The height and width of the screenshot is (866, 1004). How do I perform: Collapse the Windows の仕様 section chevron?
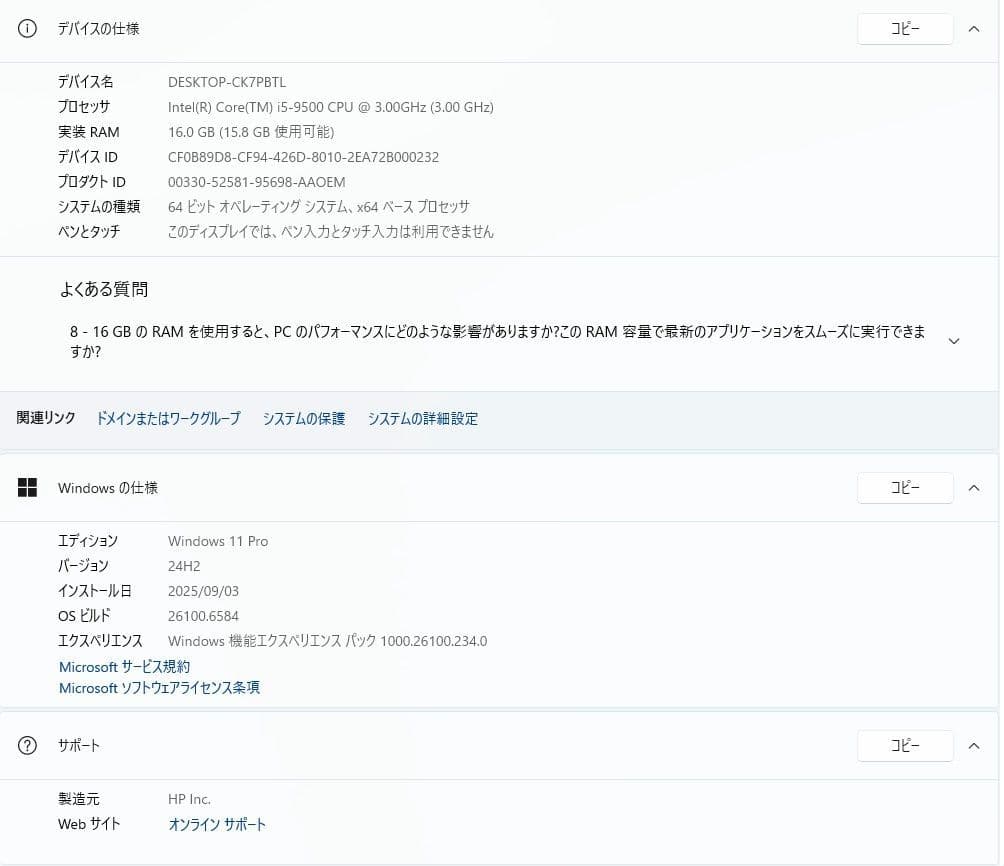tap(974, 488)
